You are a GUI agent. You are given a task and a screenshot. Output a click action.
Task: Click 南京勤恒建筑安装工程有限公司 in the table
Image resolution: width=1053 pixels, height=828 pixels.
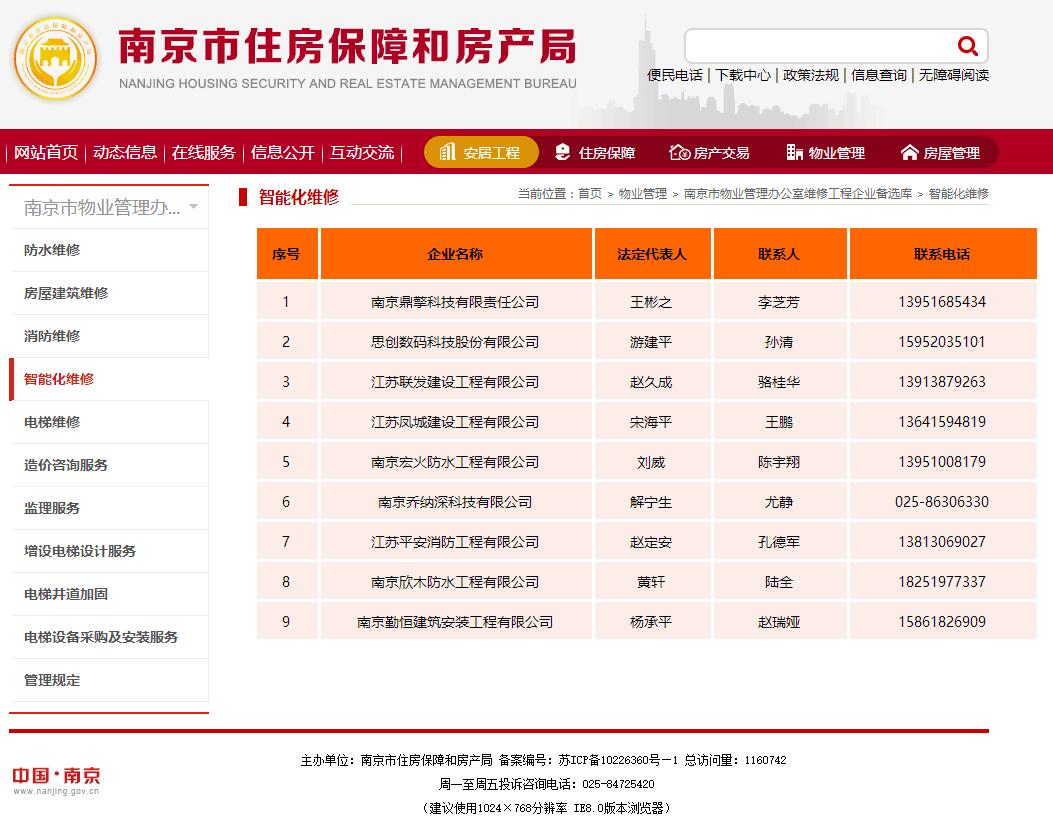point(455,622)
